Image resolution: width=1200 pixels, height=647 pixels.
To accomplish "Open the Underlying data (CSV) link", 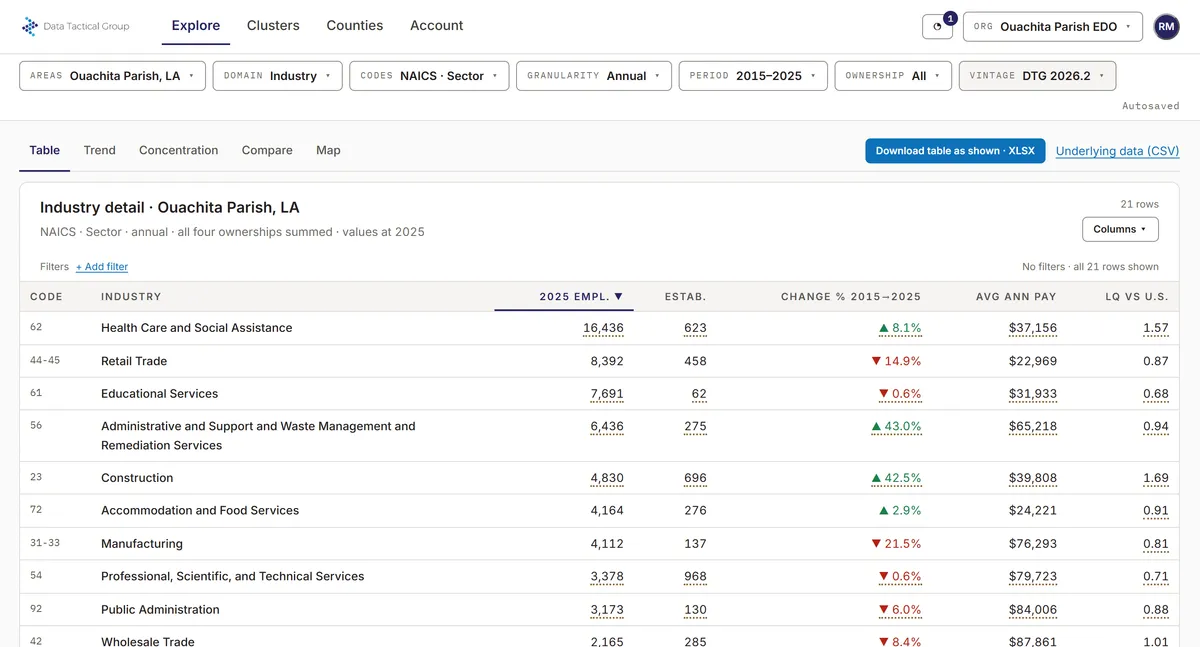I will tap(1118, 151).
